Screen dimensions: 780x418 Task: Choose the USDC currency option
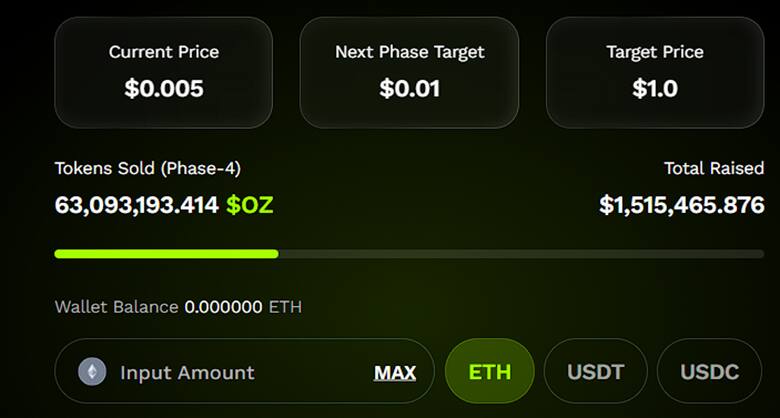[x=709, y=372]
